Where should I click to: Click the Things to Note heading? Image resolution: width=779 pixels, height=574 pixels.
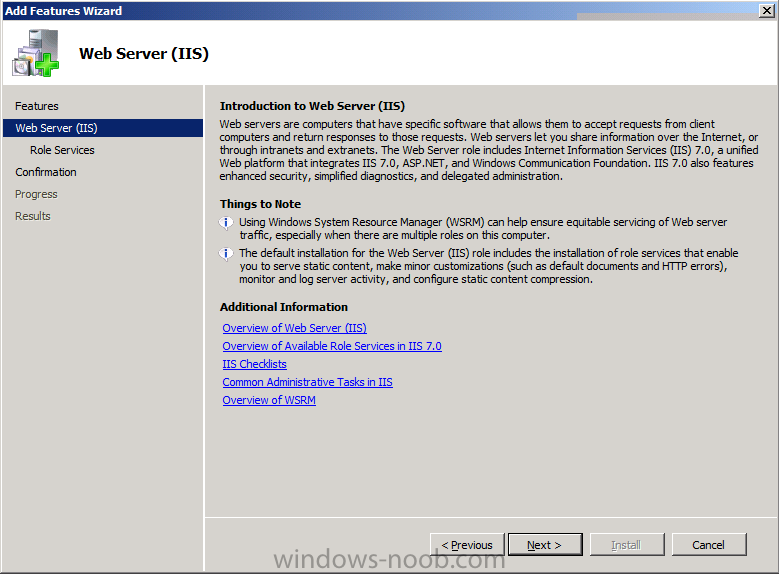pos(260,204)
